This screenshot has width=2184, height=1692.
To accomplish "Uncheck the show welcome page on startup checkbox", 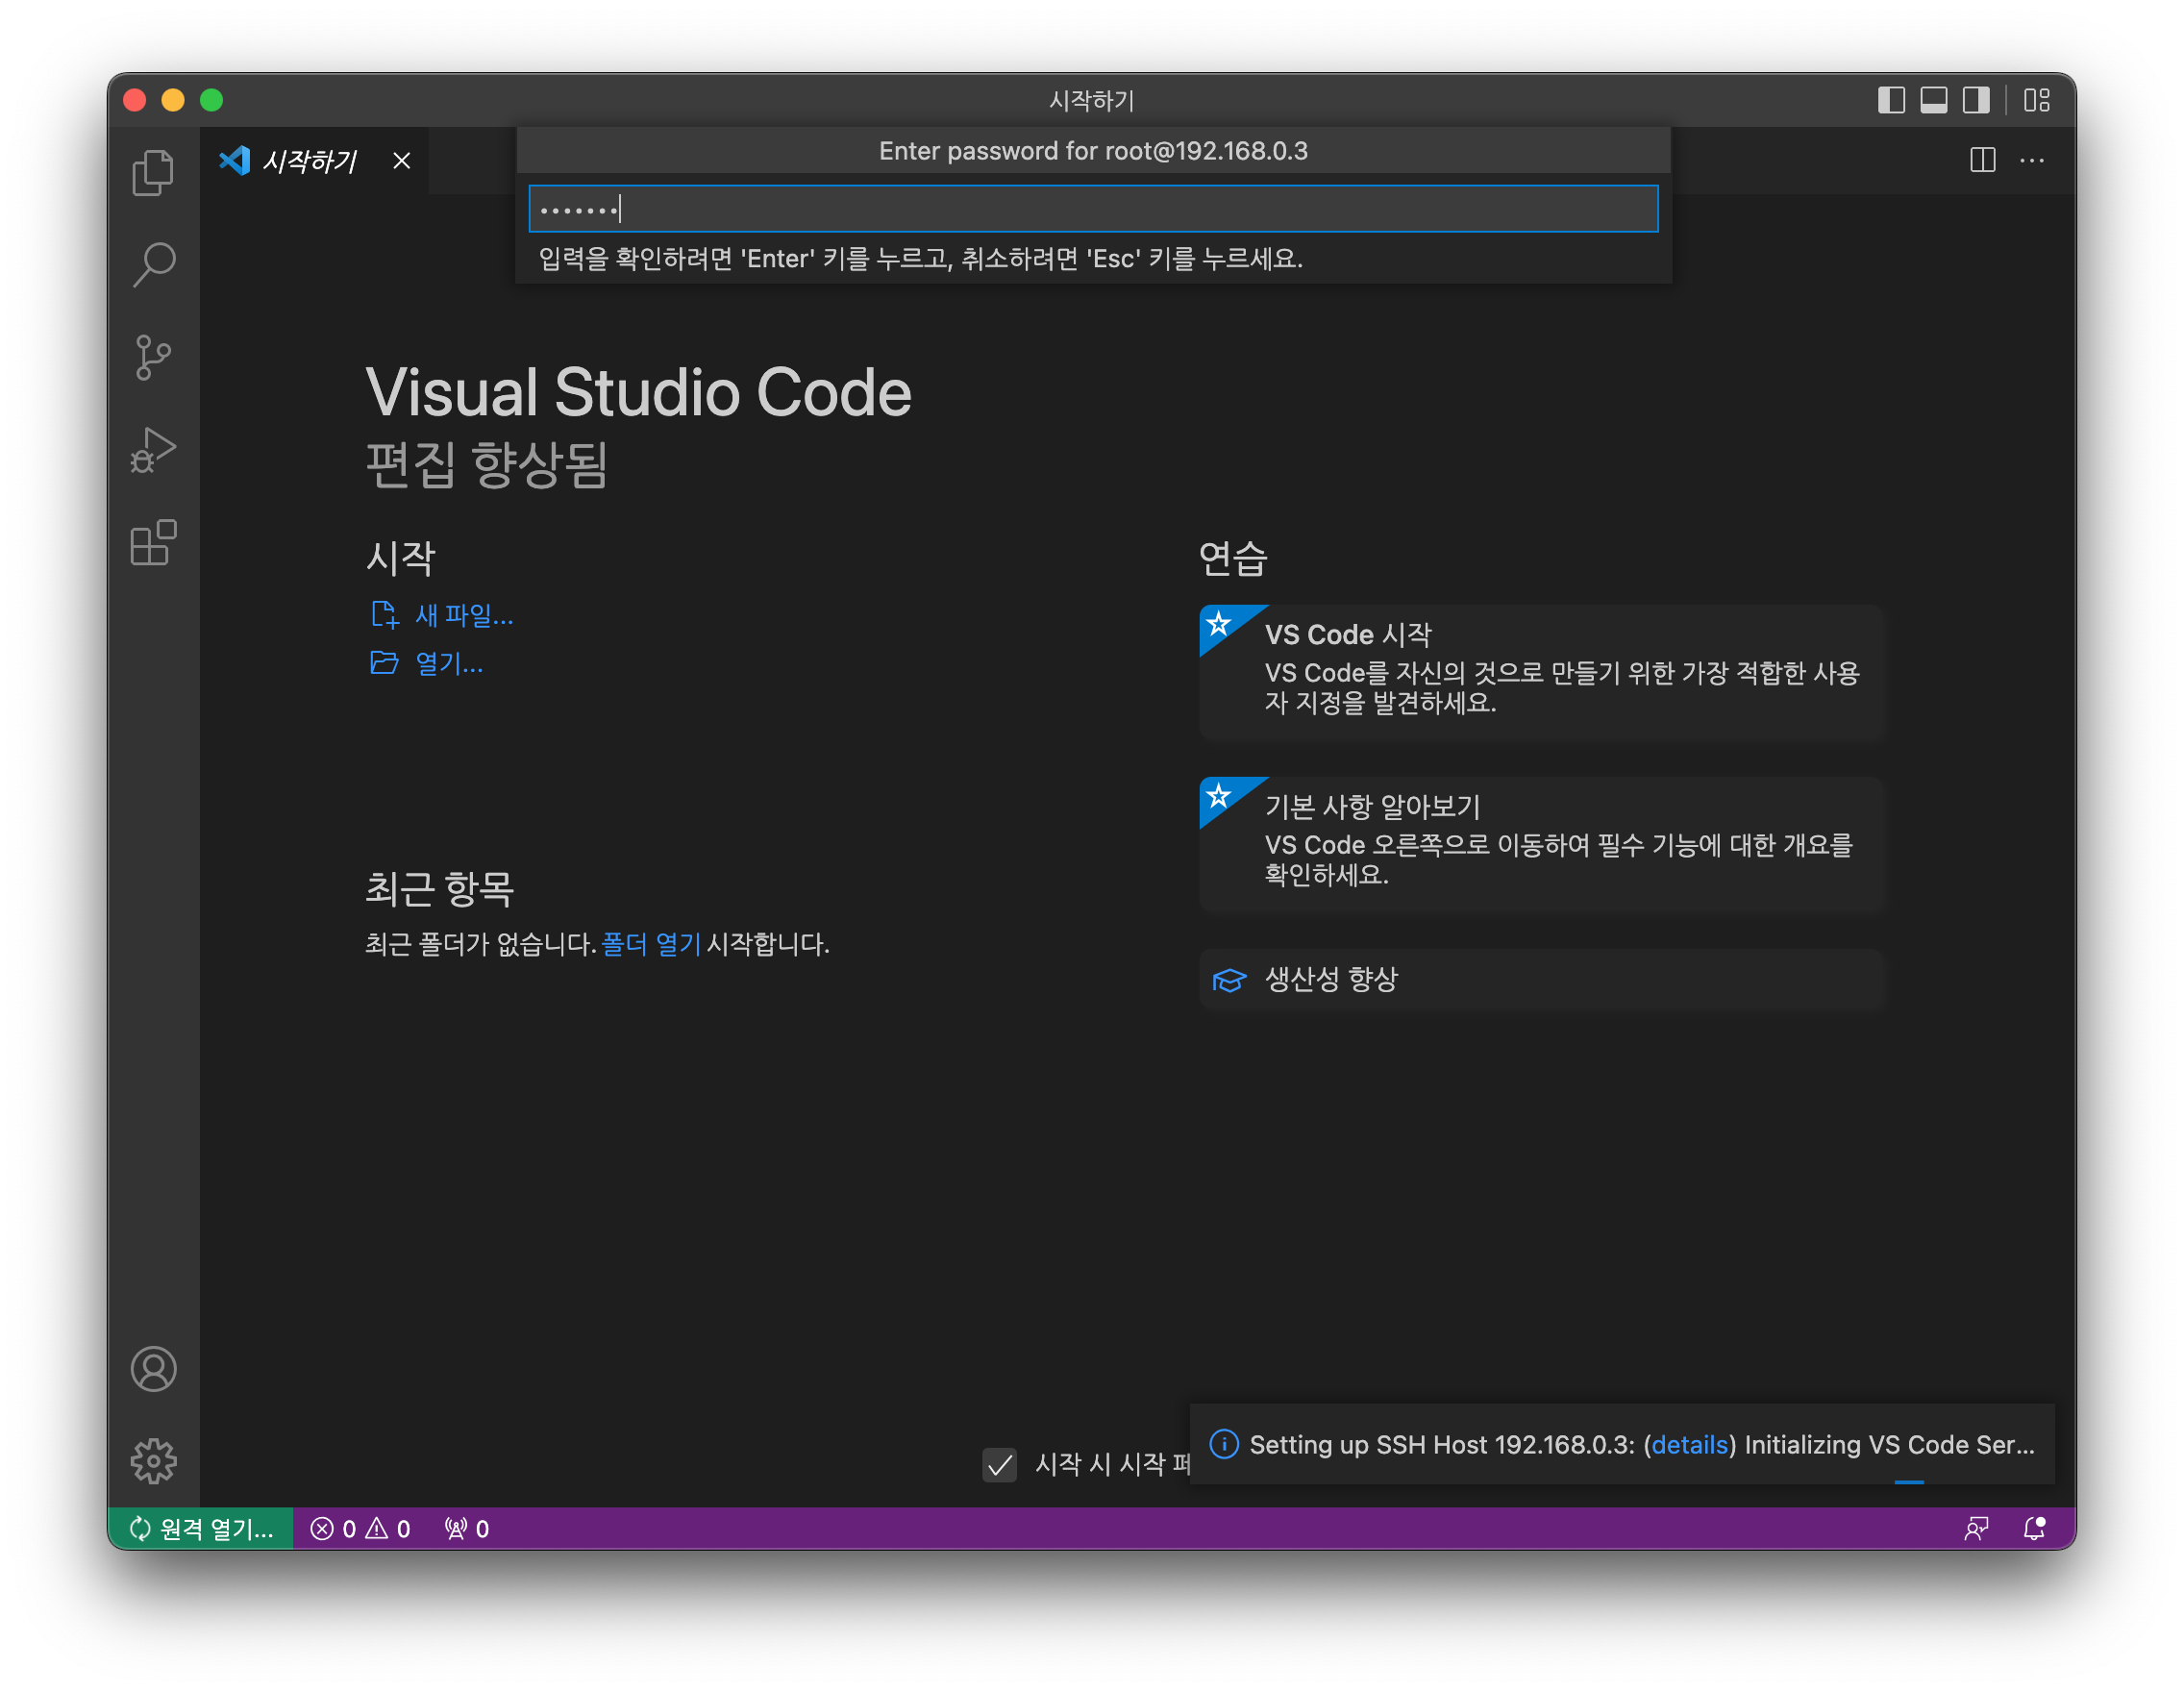I will (x=999, y=1465).
